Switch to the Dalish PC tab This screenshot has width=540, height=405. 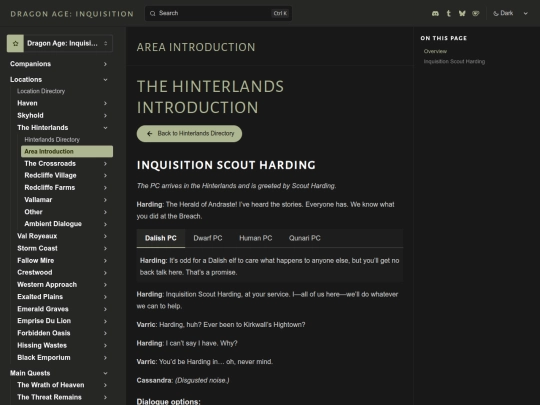click(x=161, y=238)
